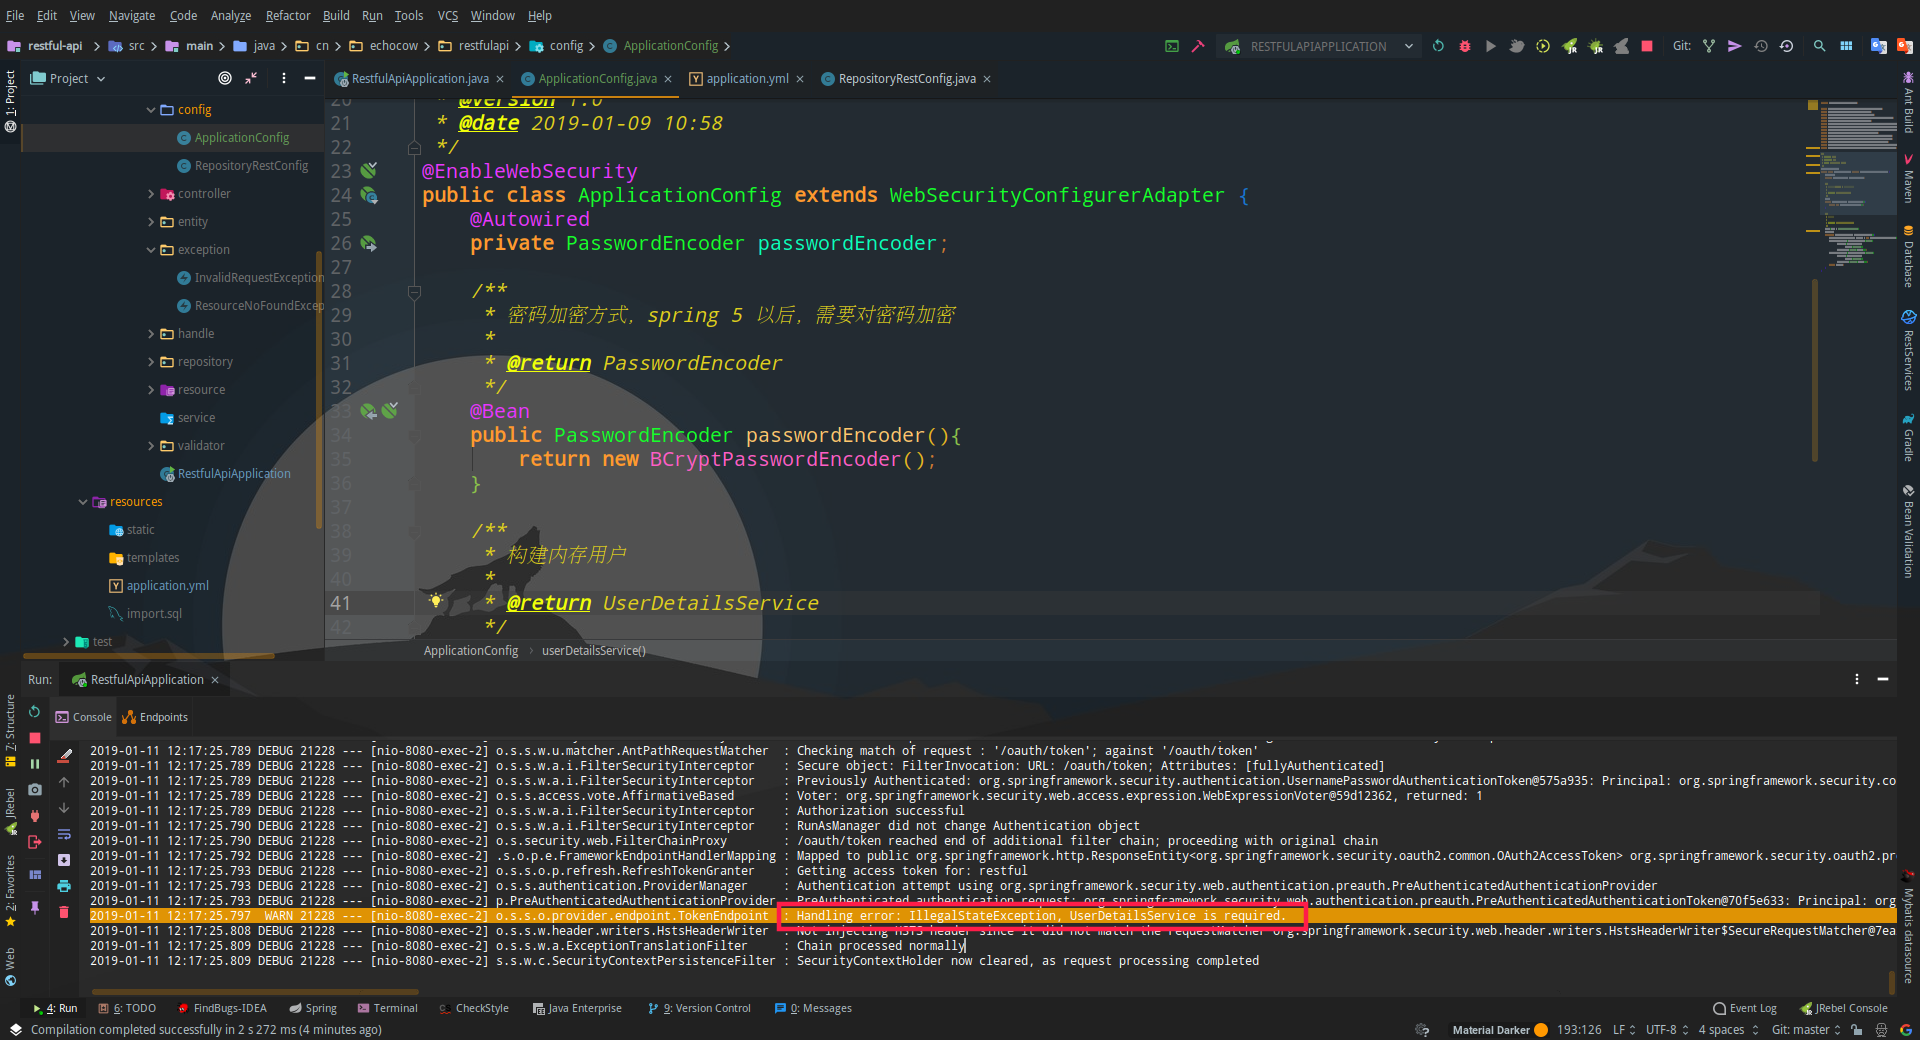Open the Refactor menu
This screenshot has height=1040, width=1920.
[288, 15]
